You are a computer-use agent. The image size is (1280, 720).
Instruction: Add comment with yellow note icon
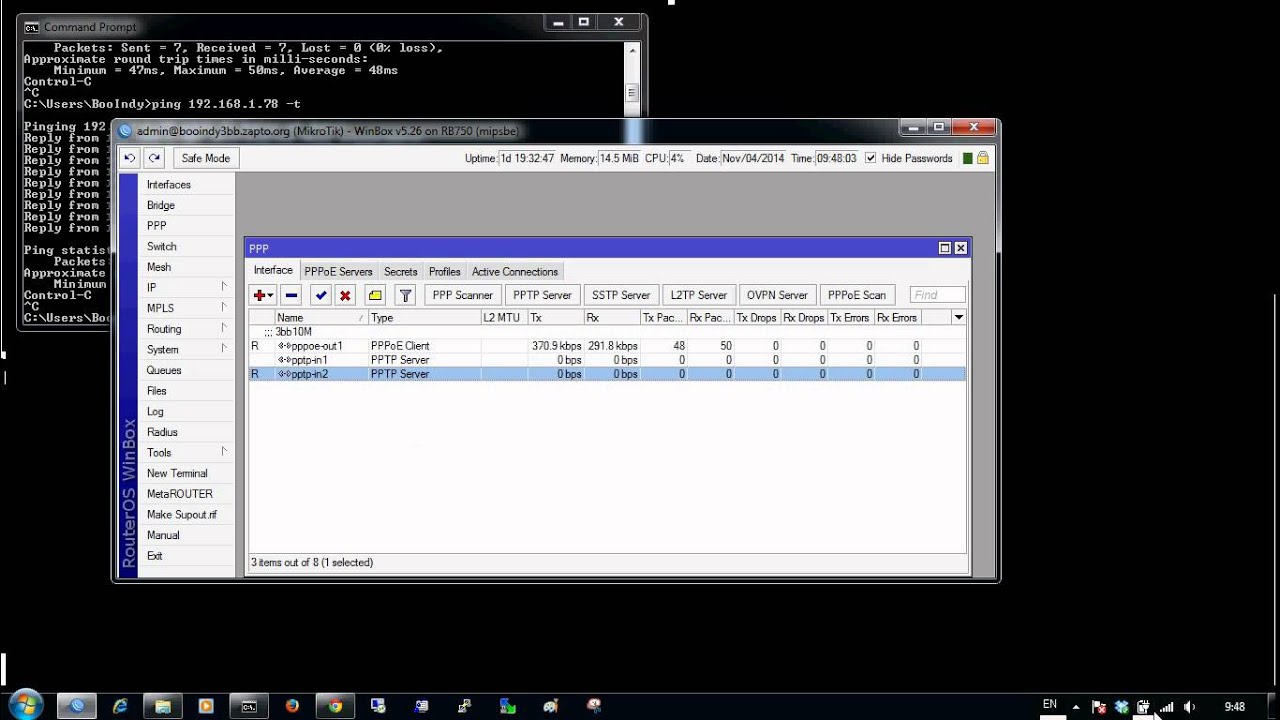375,295
